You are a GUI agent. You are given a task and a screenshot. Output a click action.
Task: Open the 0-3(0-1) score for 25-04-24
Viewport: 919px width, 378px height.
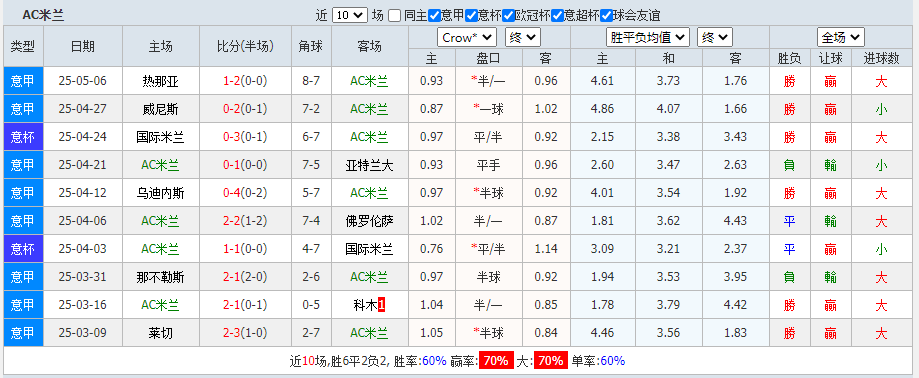tap(245, 137)
